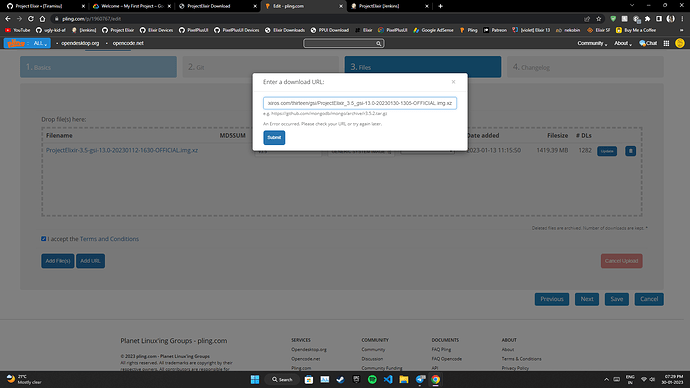Open the Patreon bookmark

click(x=495, y=30)
